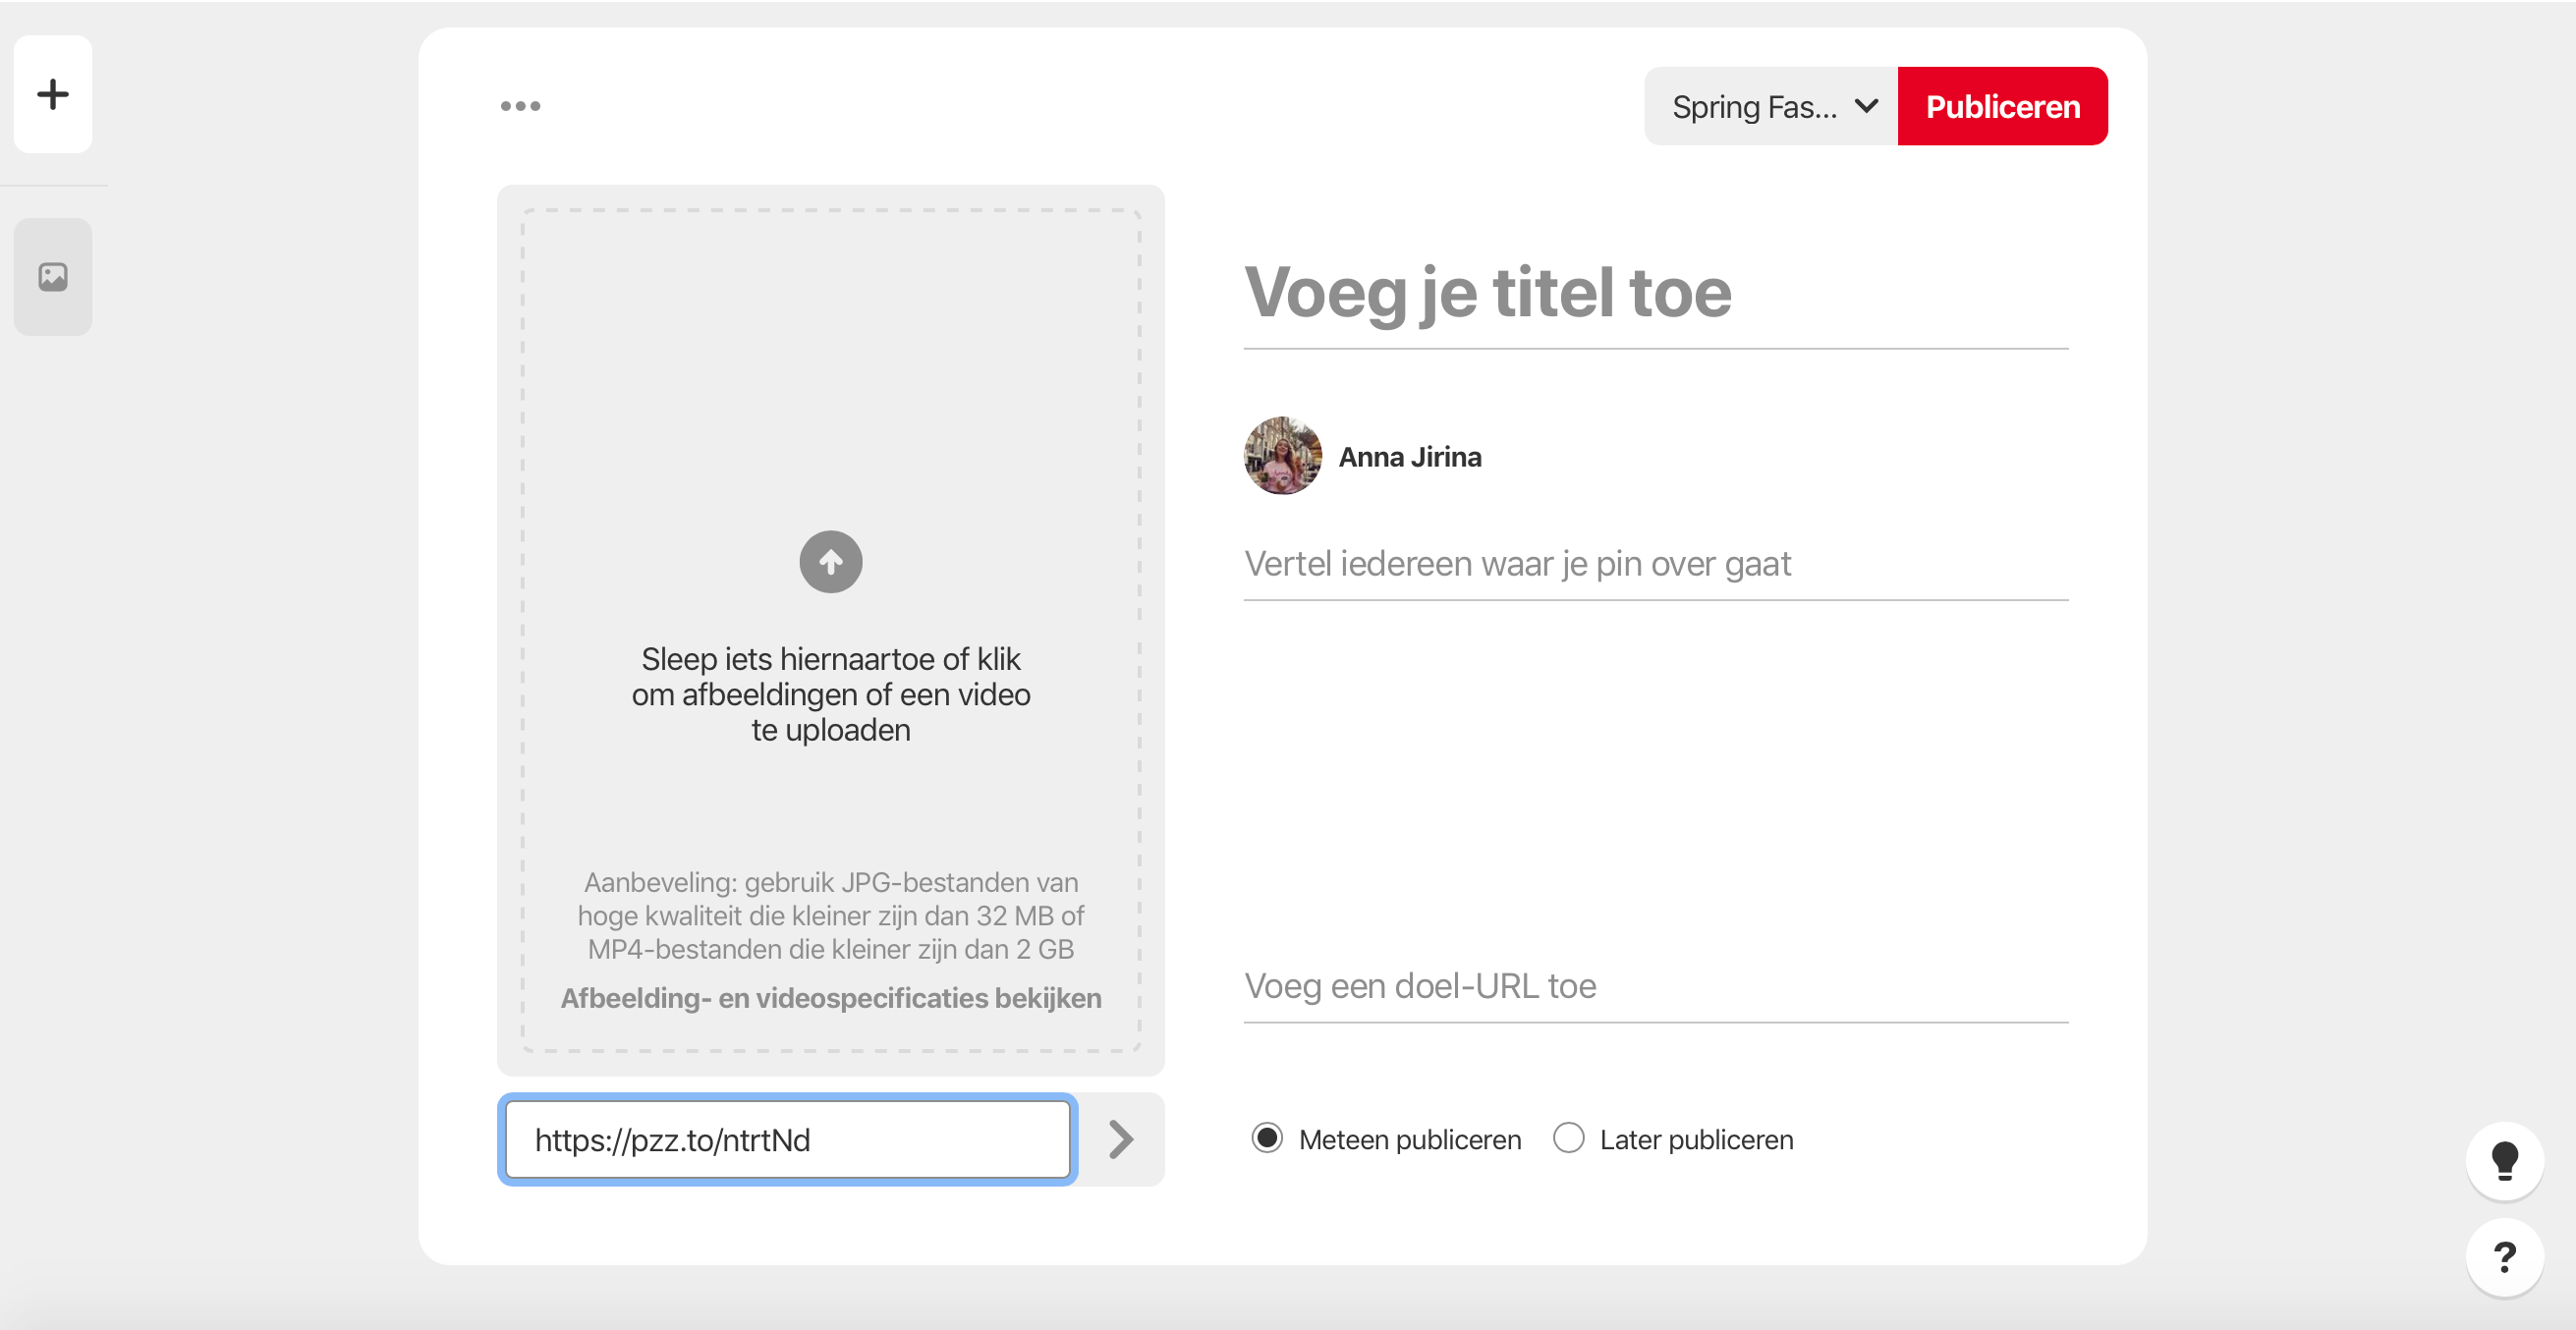Select Later publiceren radio option

tap(1568, 1138)
